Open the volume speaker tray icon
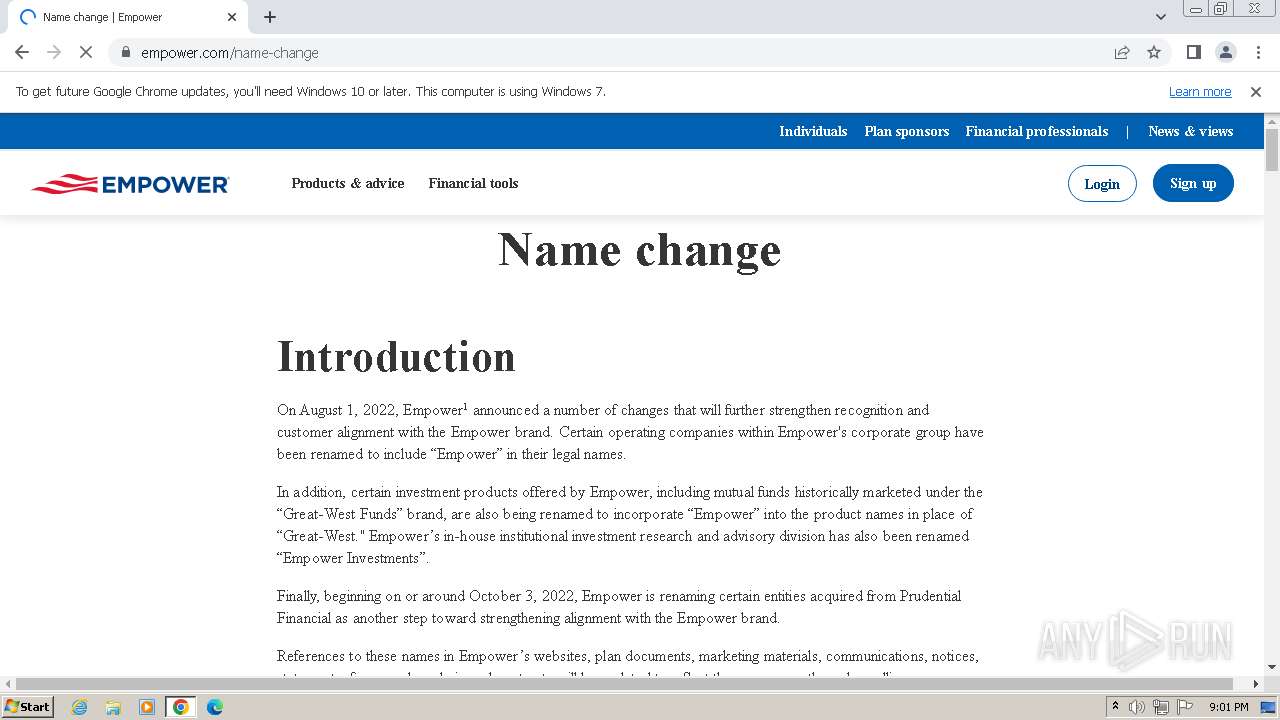This screenshot has height=720, width=1280. pos(1137,707)
